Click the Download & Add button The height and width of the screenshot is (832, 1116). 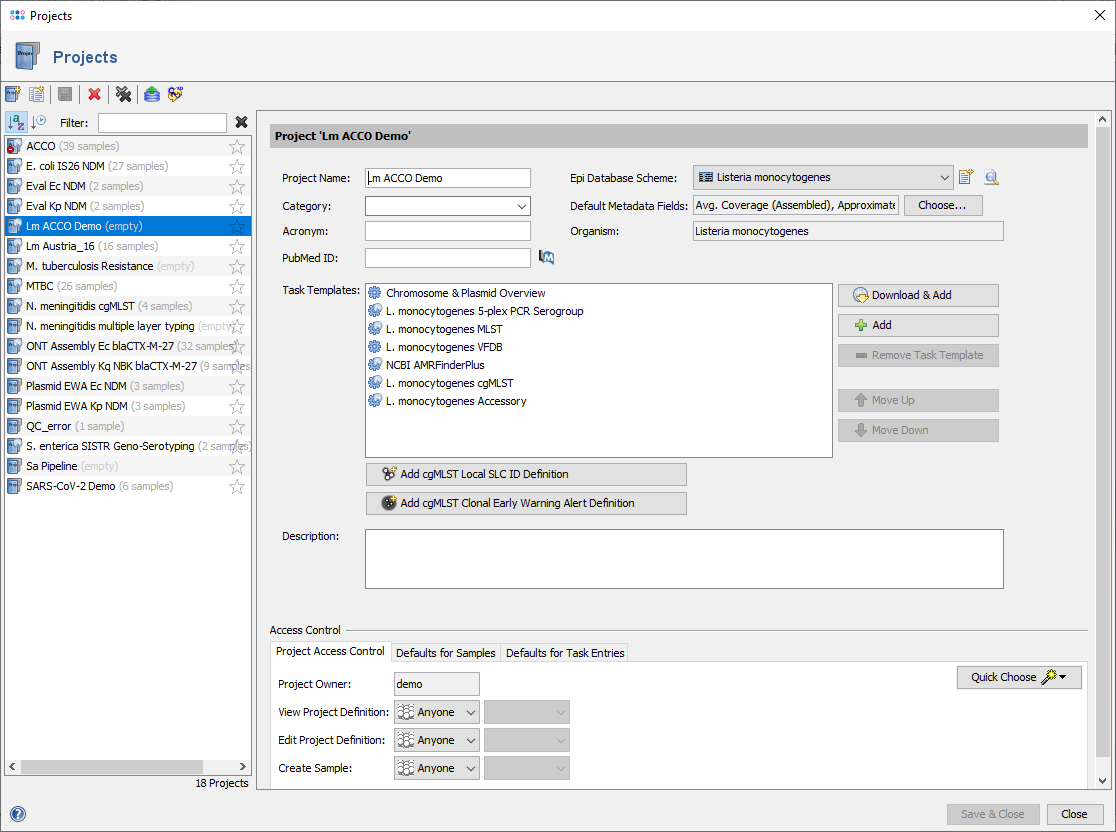click(918, 295)
